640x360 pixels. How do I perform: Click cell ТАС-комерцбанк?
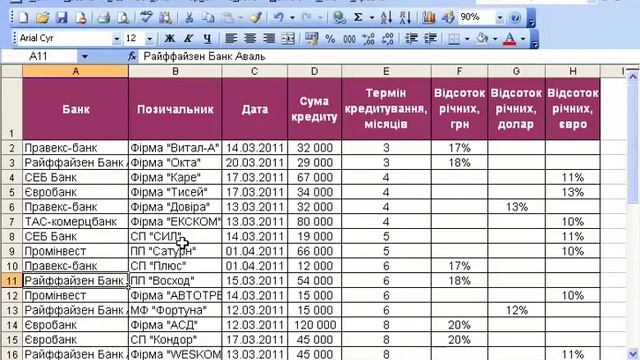click(x=76, y=222)
